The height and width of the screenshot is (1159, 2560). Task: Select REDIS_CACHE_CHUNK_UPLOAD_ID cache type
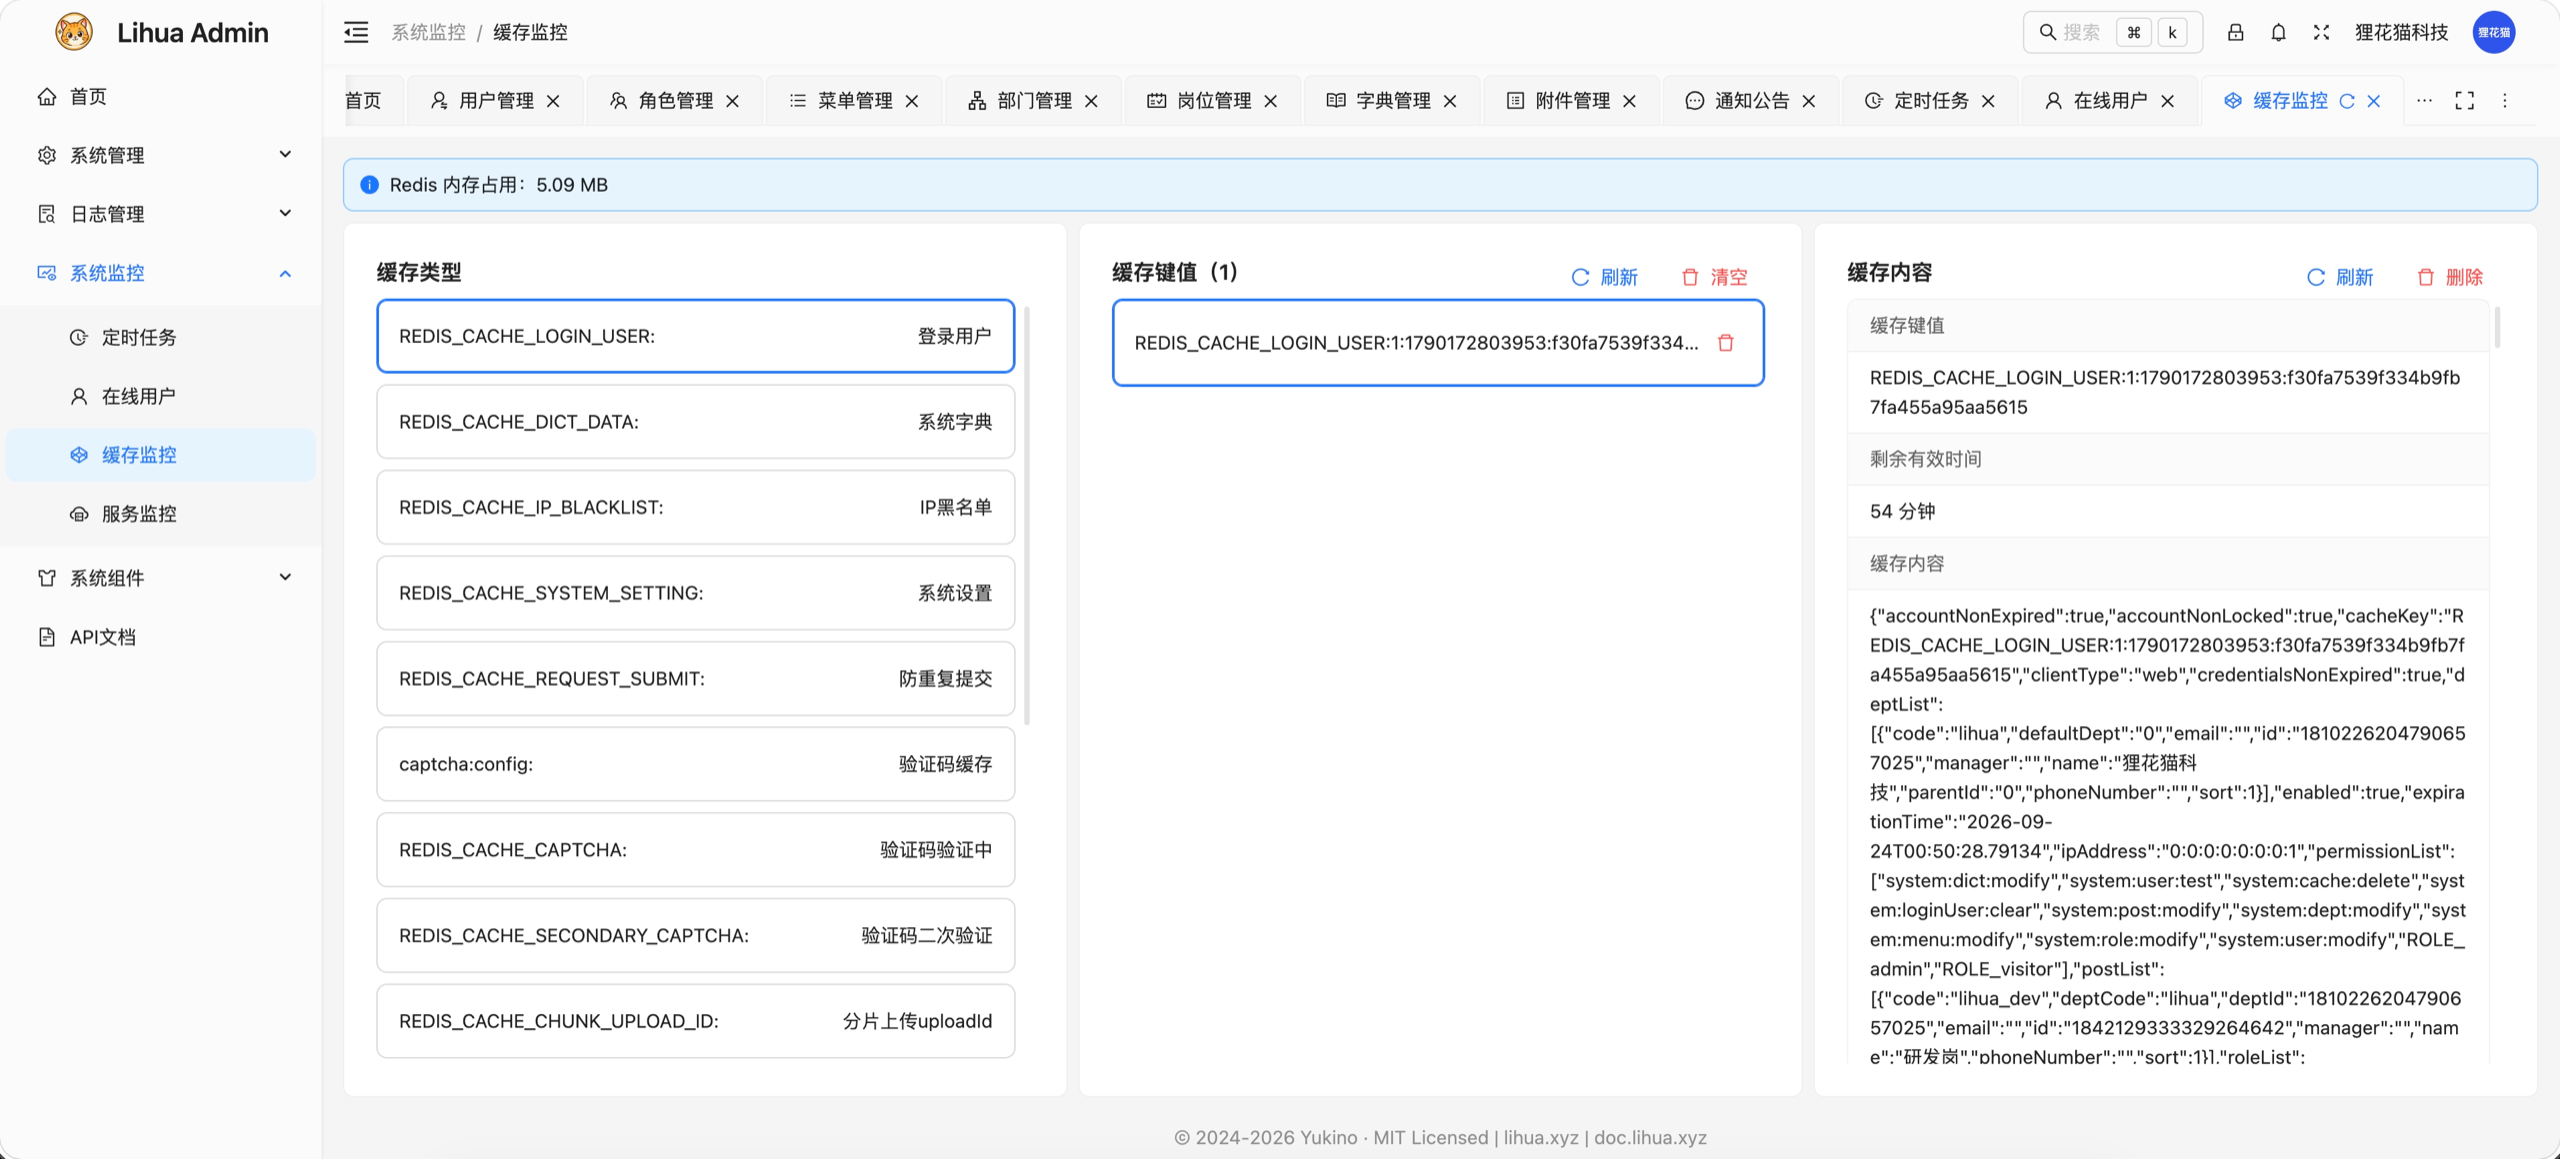(696, 1021)
